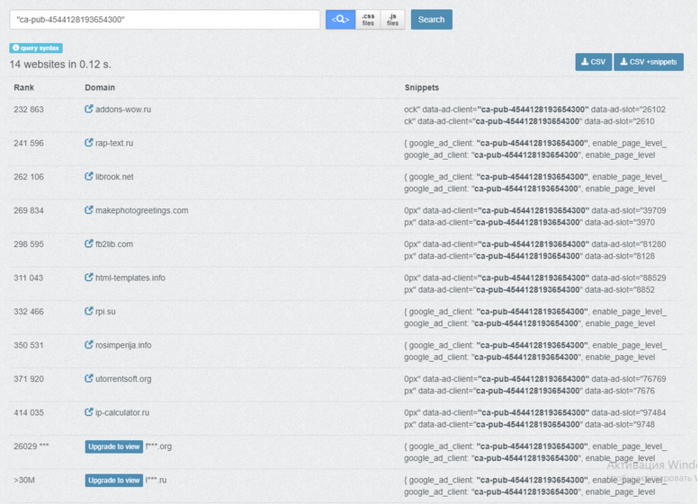The width and height of the screenshot is (700, 504).
Task: Open external link icon for addons-wow.ru
Action: [89, 109]
